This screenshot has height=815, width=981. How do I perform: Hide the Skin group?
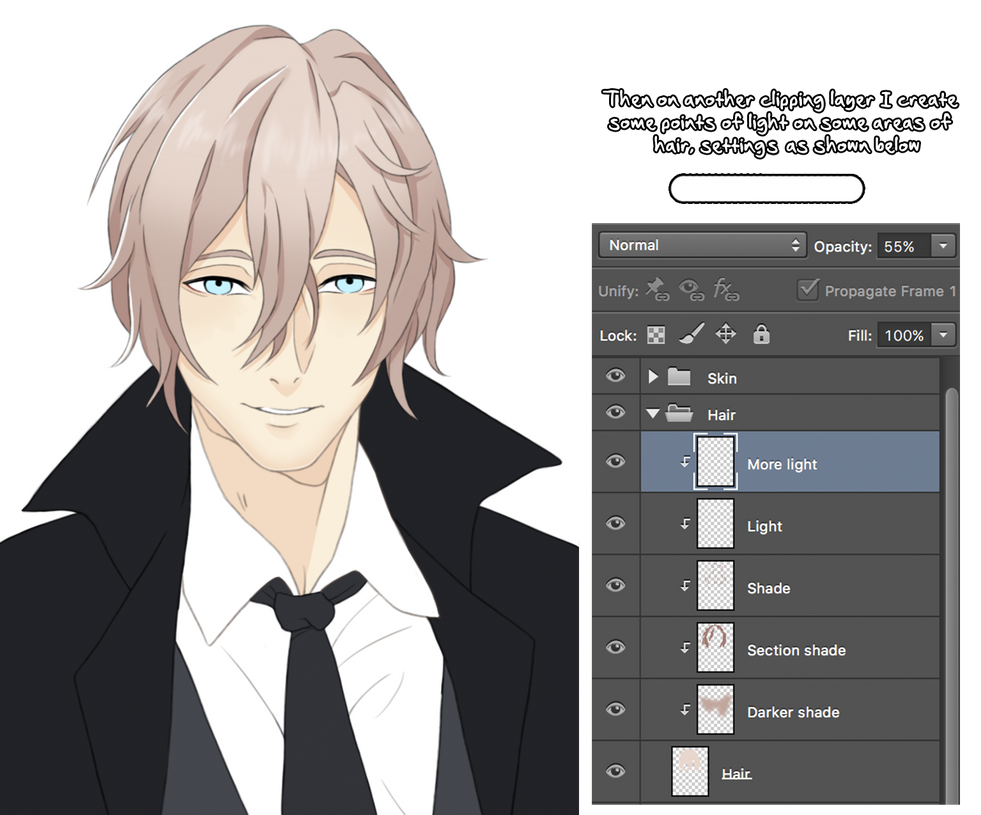coord(616,375)
